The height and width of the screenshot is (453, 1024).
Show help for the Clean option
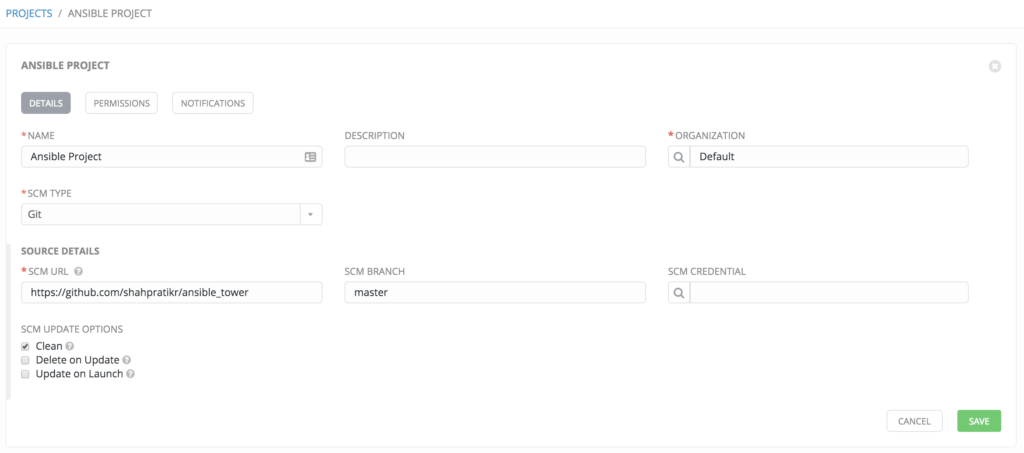69,346
